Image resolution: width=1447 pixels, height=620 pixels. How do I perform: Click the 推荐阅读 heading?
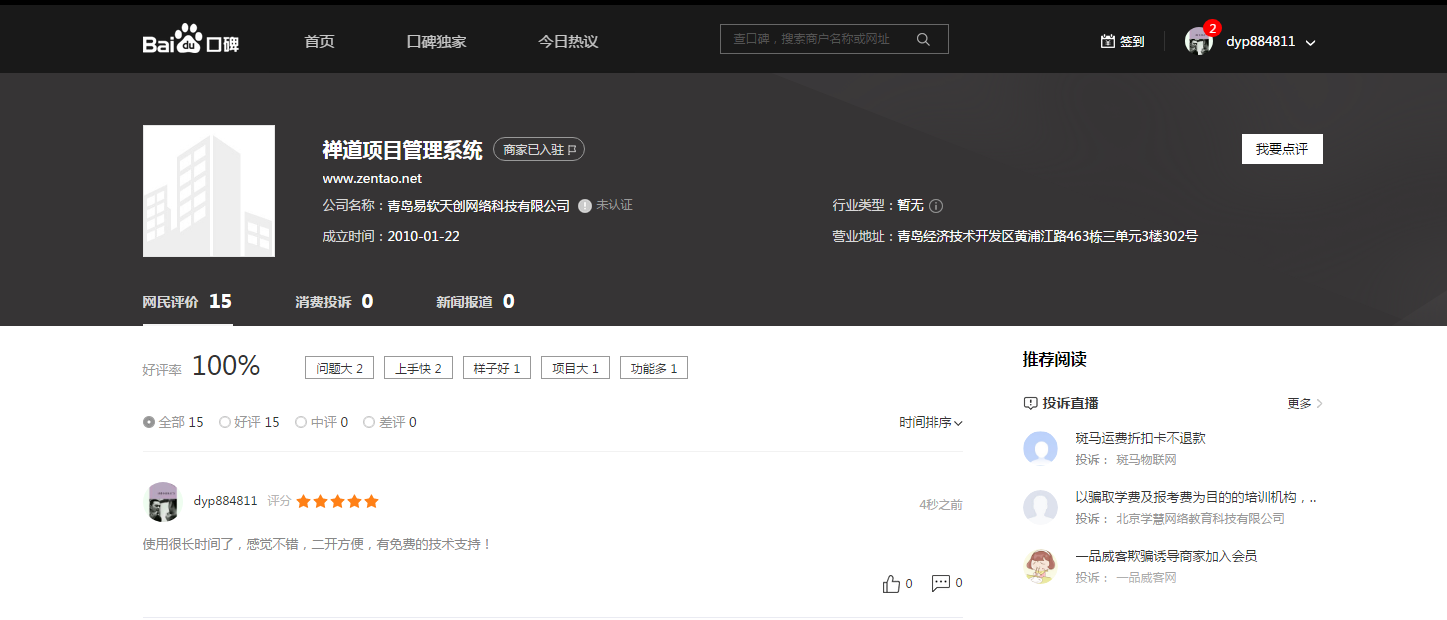pos(1054,360)
